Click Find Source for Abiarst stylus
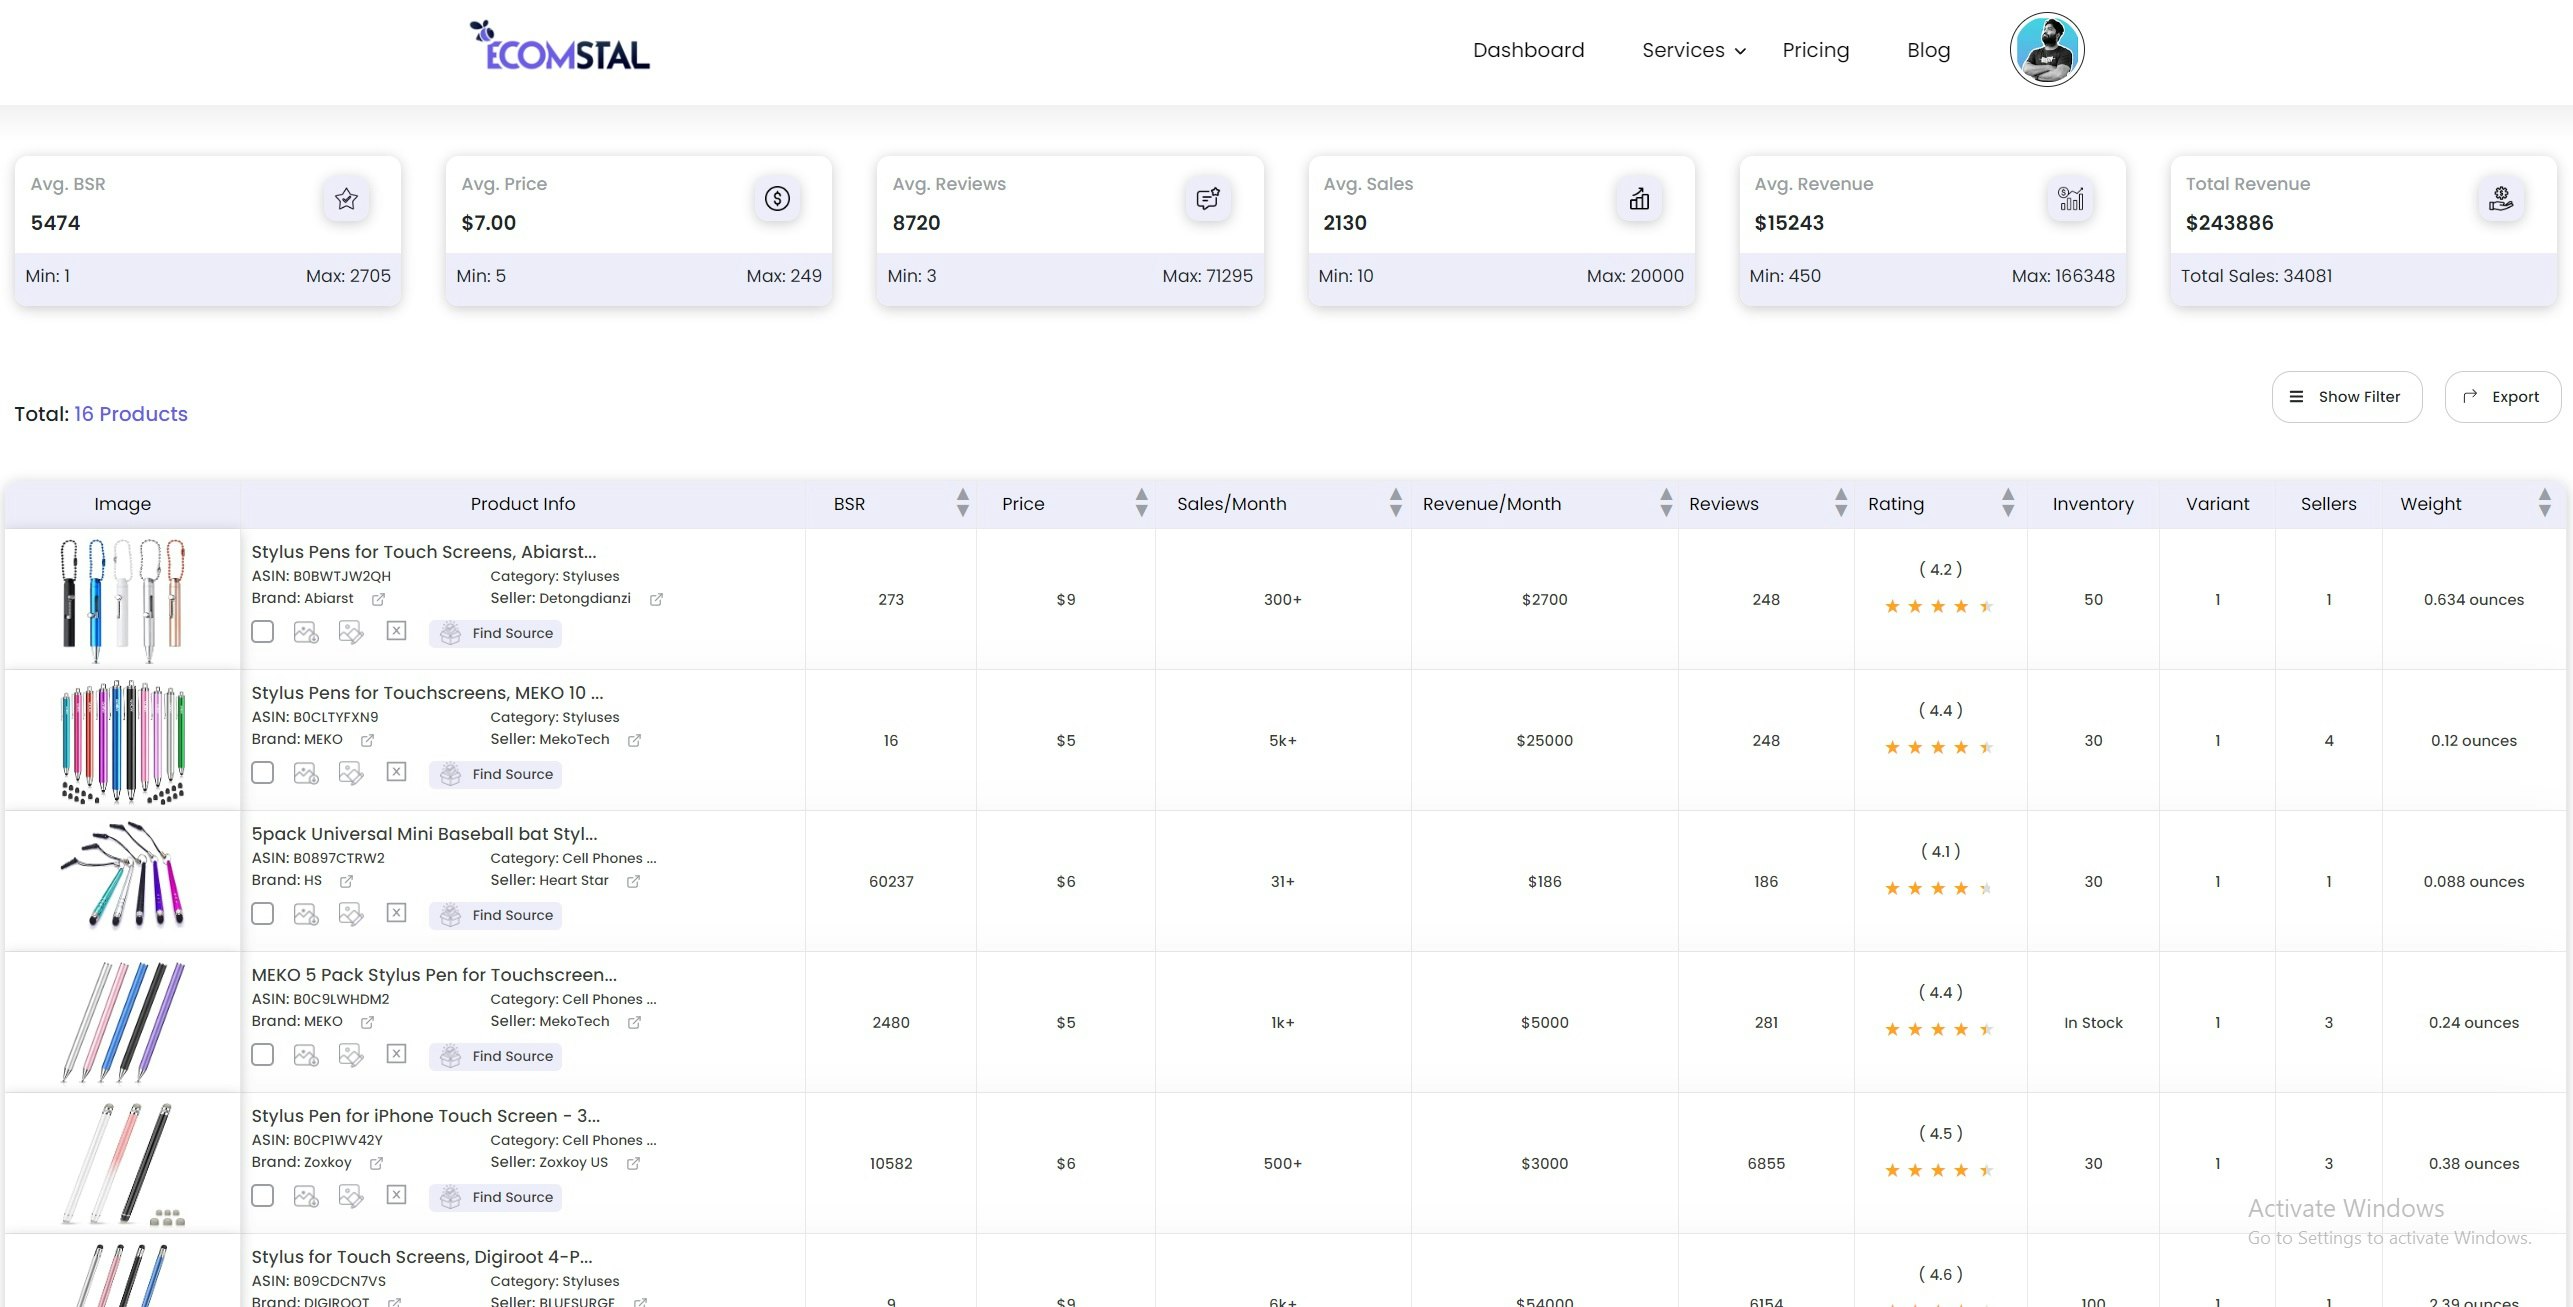The width and height of the screenshot is (2573, 1307). click(x=495, y=633)
